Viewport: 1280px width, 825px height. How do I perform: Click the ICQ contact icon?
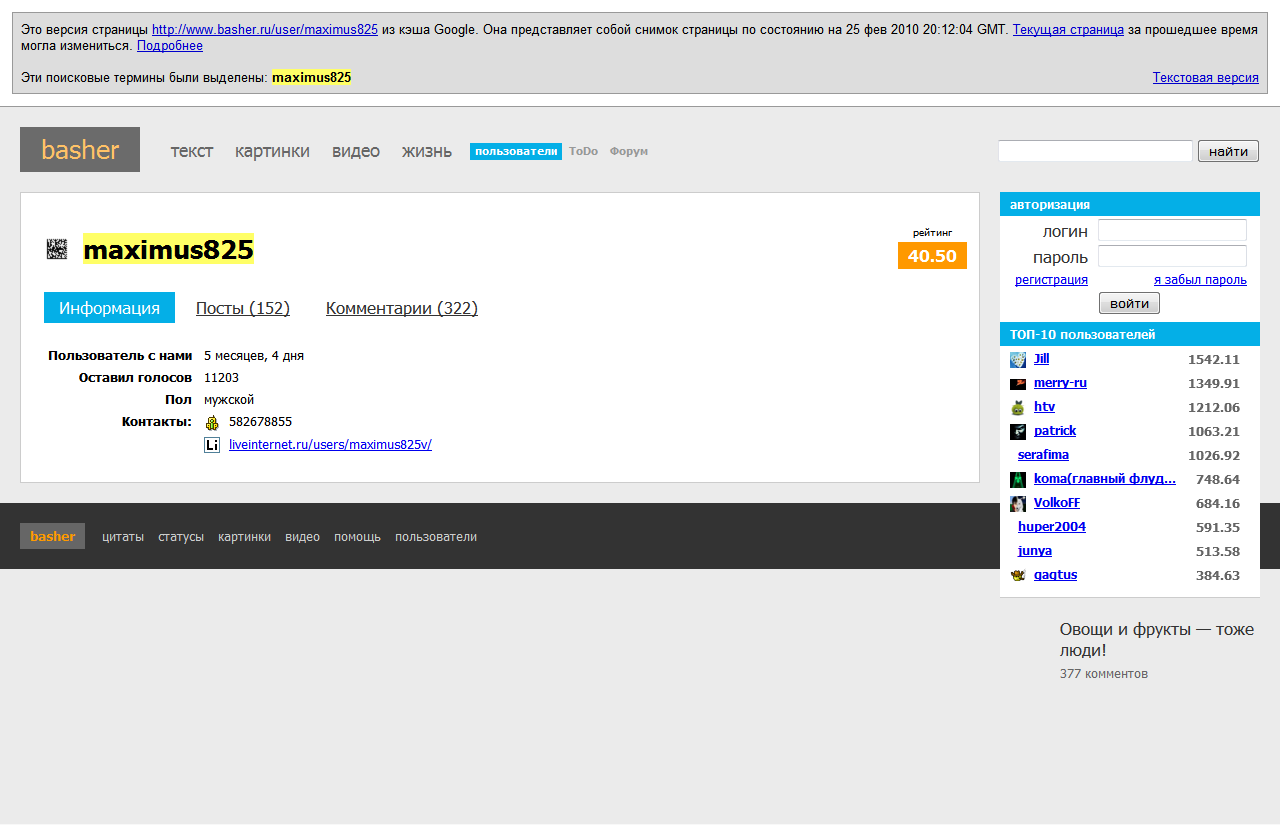coord(212,422)
